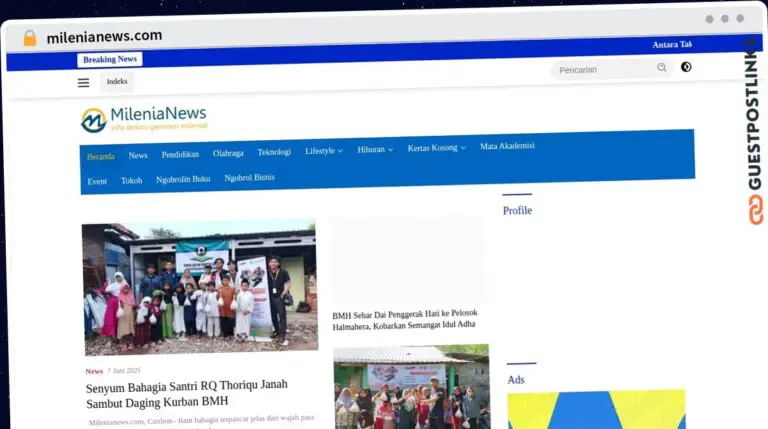The height and width of the screenshot is (429, 768).
Task: Toggle dark mode switch
Action: 686,67
